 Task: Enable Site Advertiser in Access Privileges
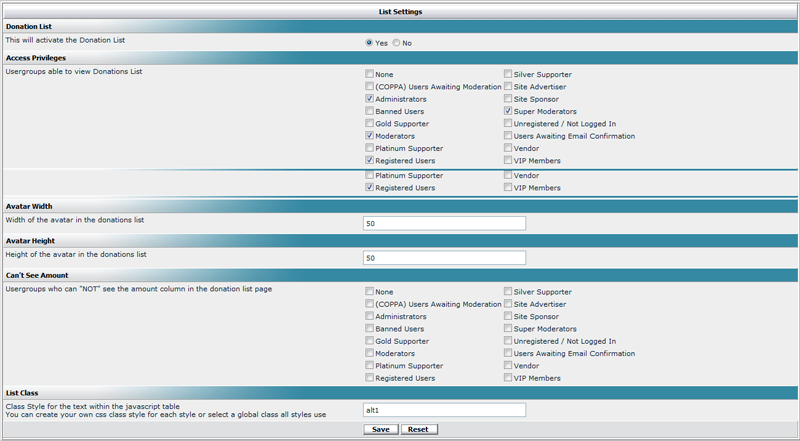tap(508, 86)
